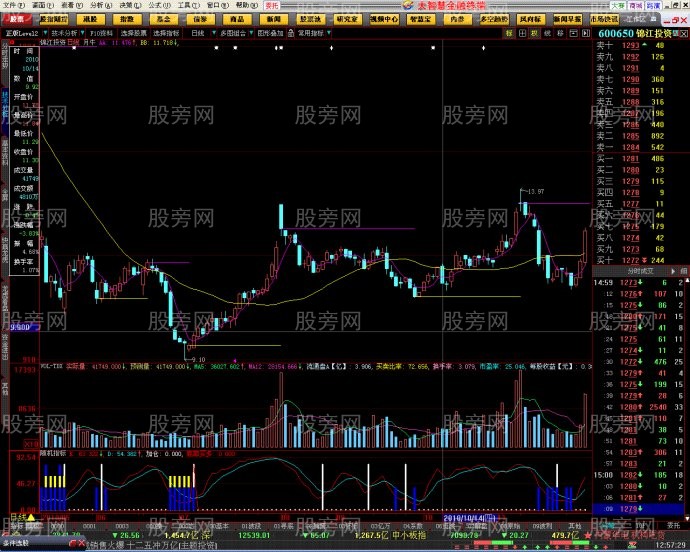Toggle the 统 statistics icon
Screen dimensions: 690x552
547,33
